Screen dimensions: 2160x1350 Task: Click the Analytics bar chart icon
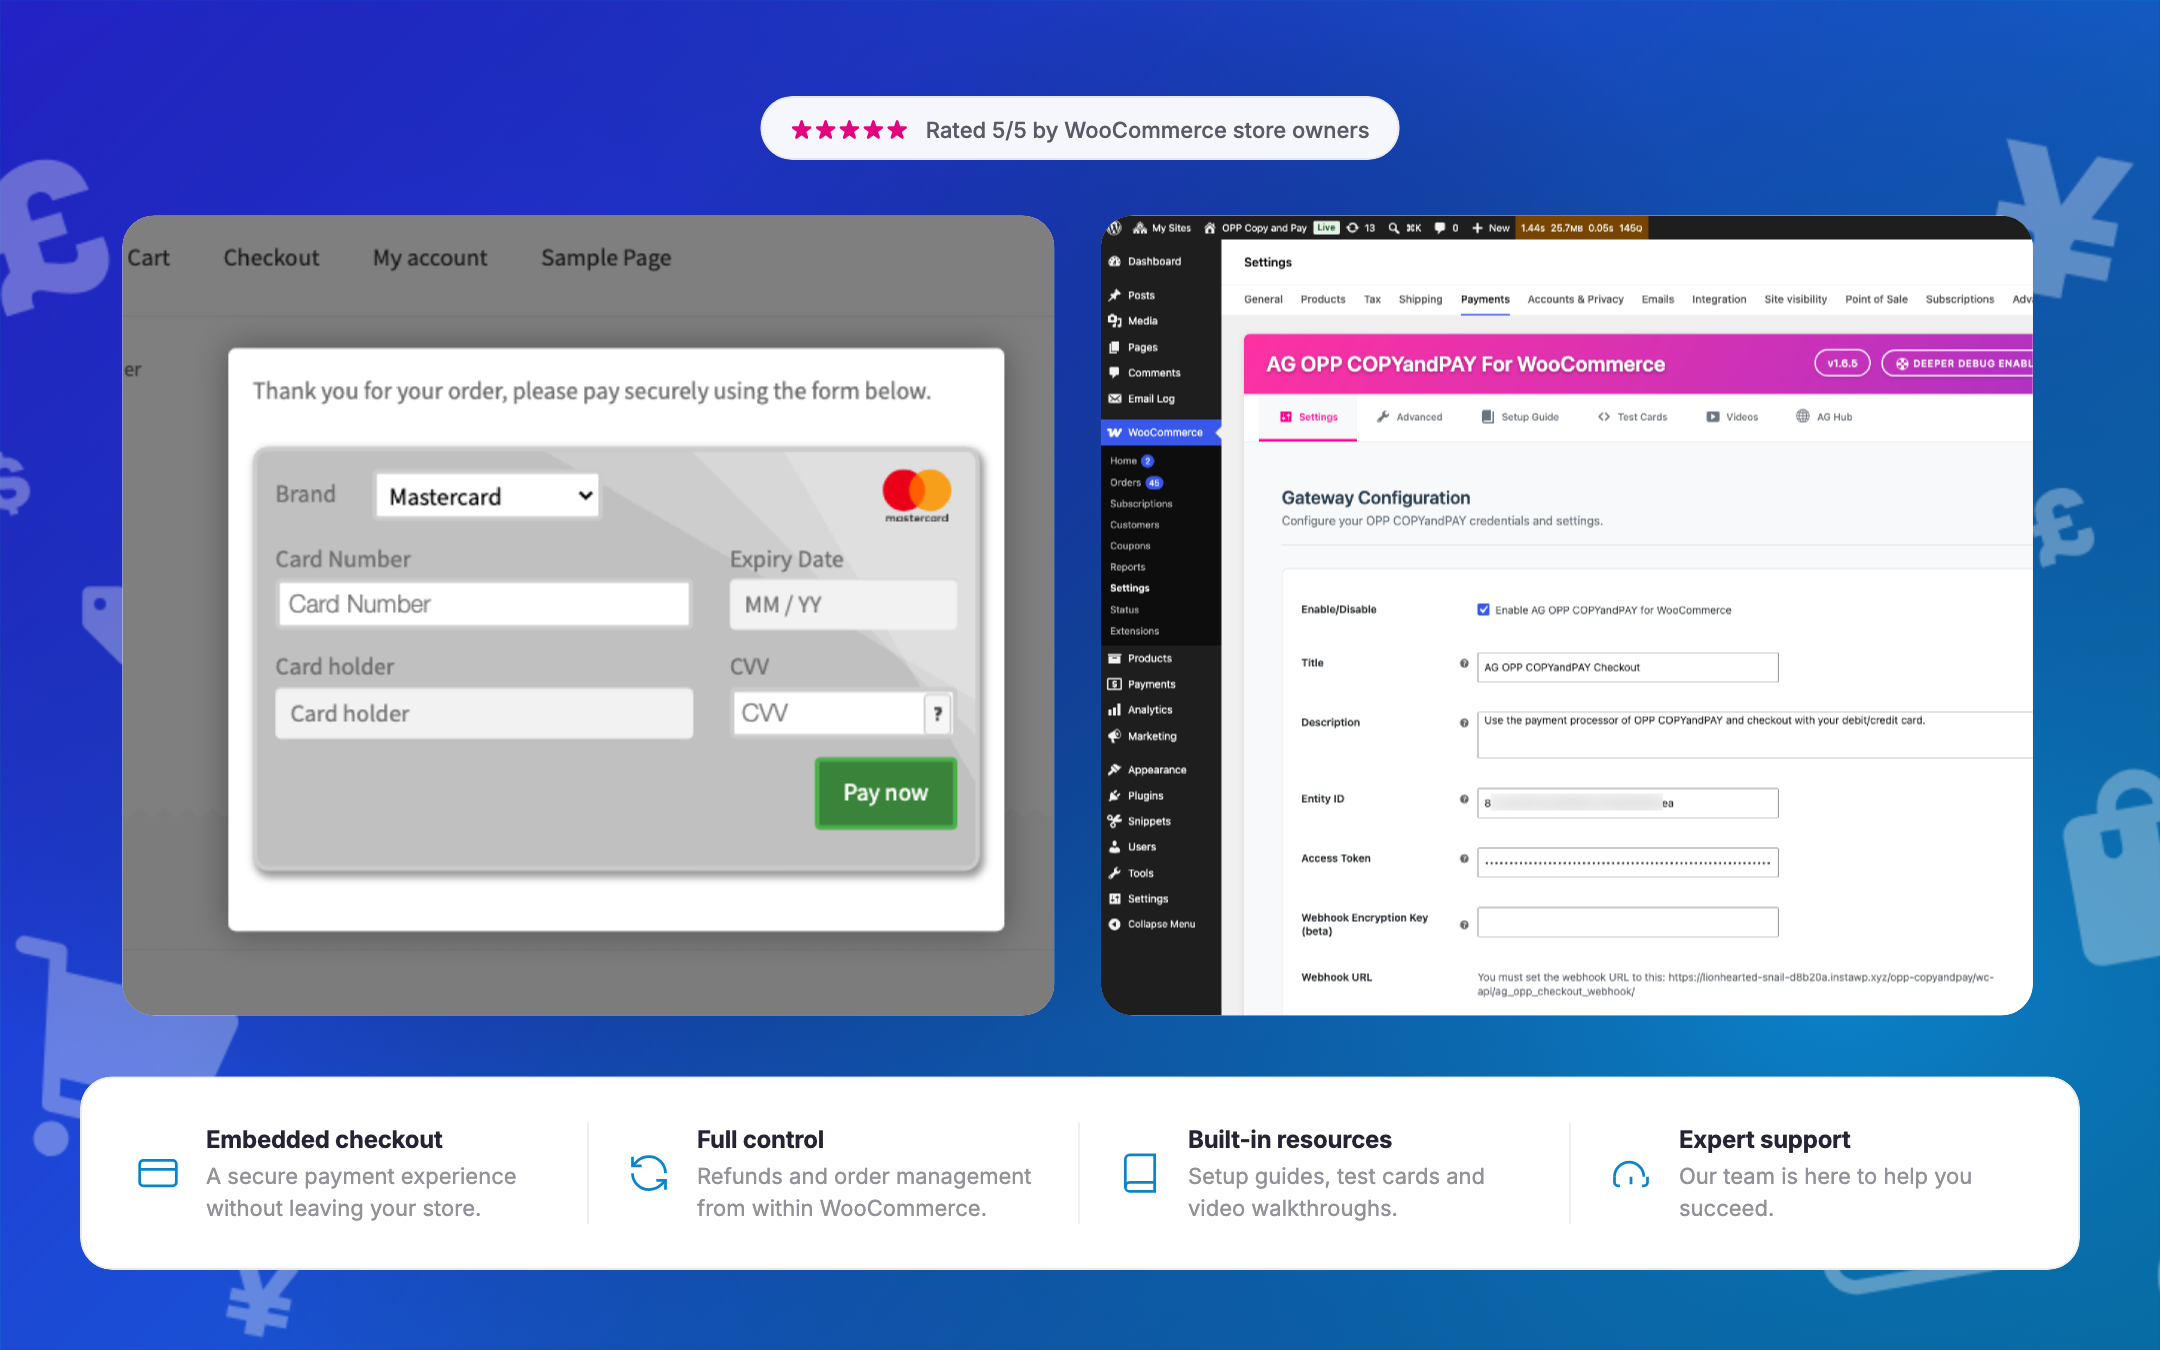tap(1115, 710)
